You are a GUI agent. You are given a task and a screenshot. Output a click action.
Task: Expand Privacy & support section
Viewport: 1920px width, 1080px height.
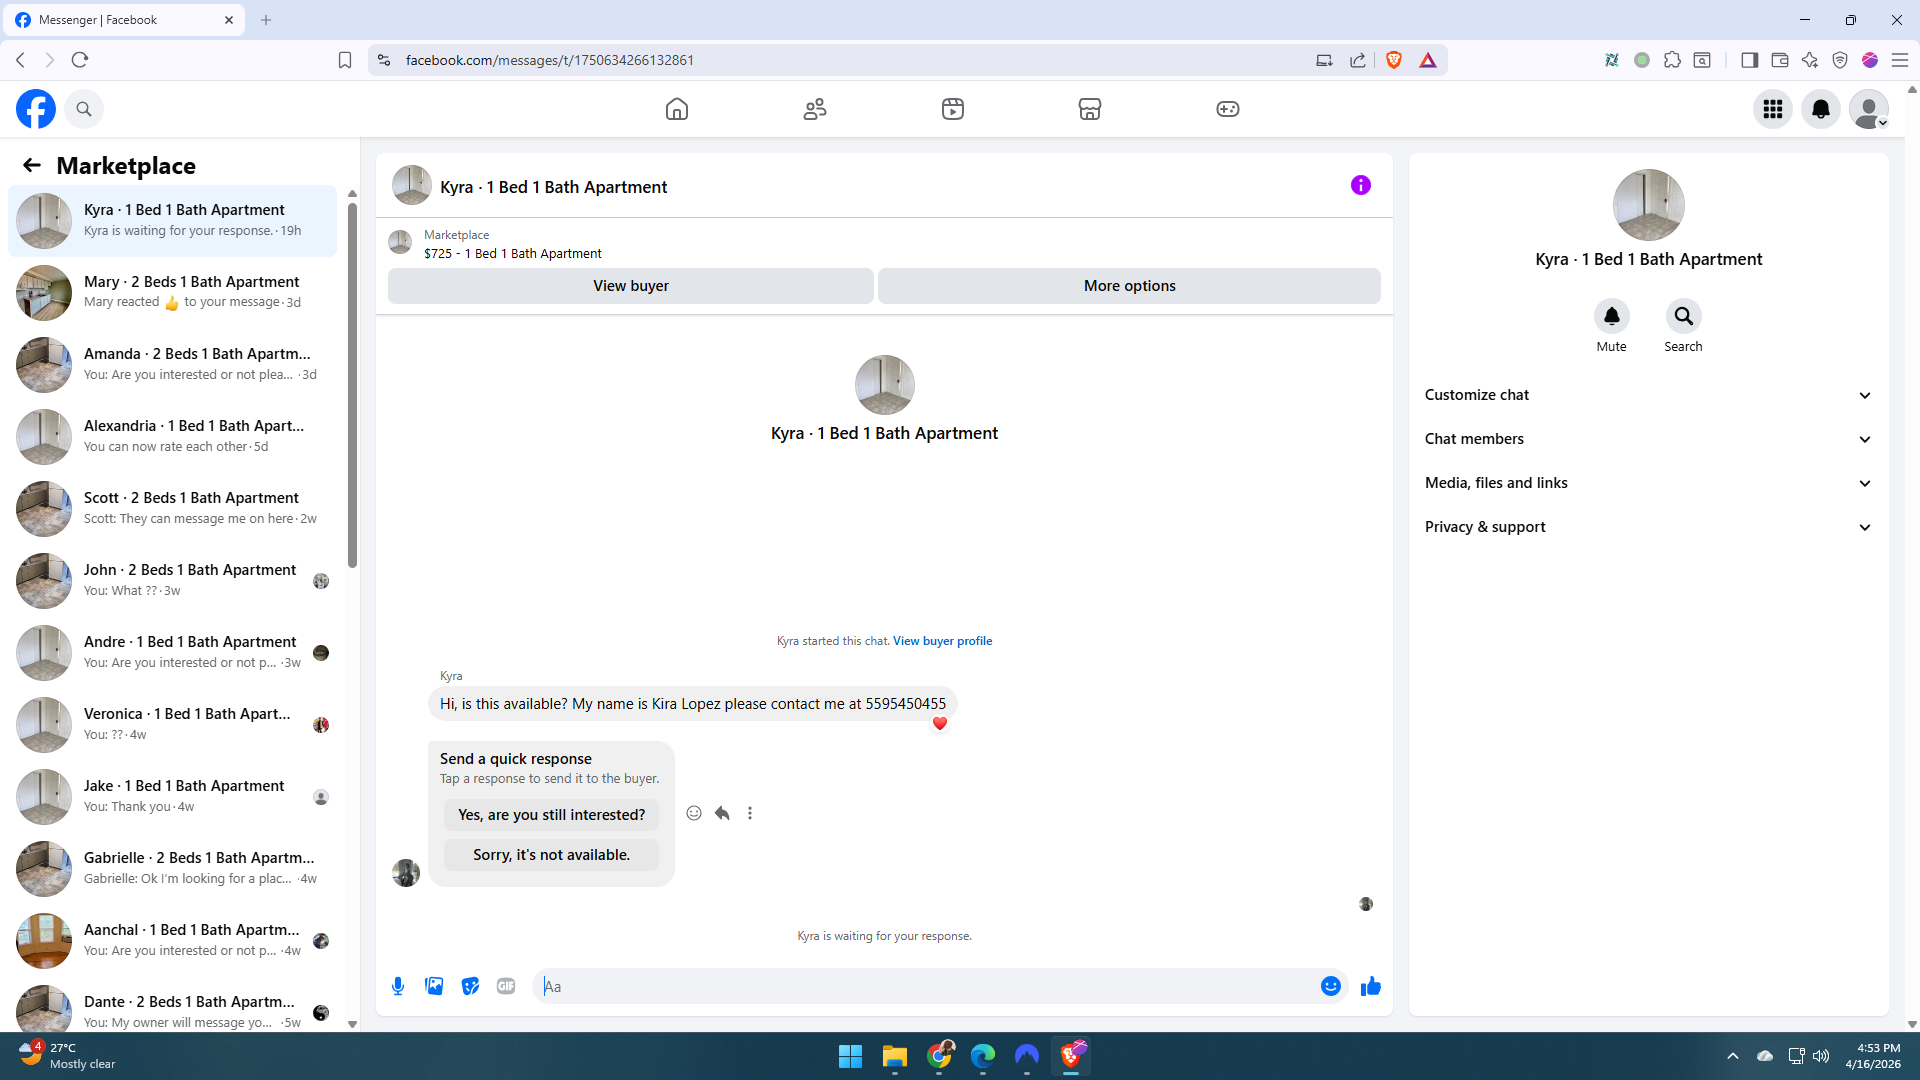tap(1648, 527)
